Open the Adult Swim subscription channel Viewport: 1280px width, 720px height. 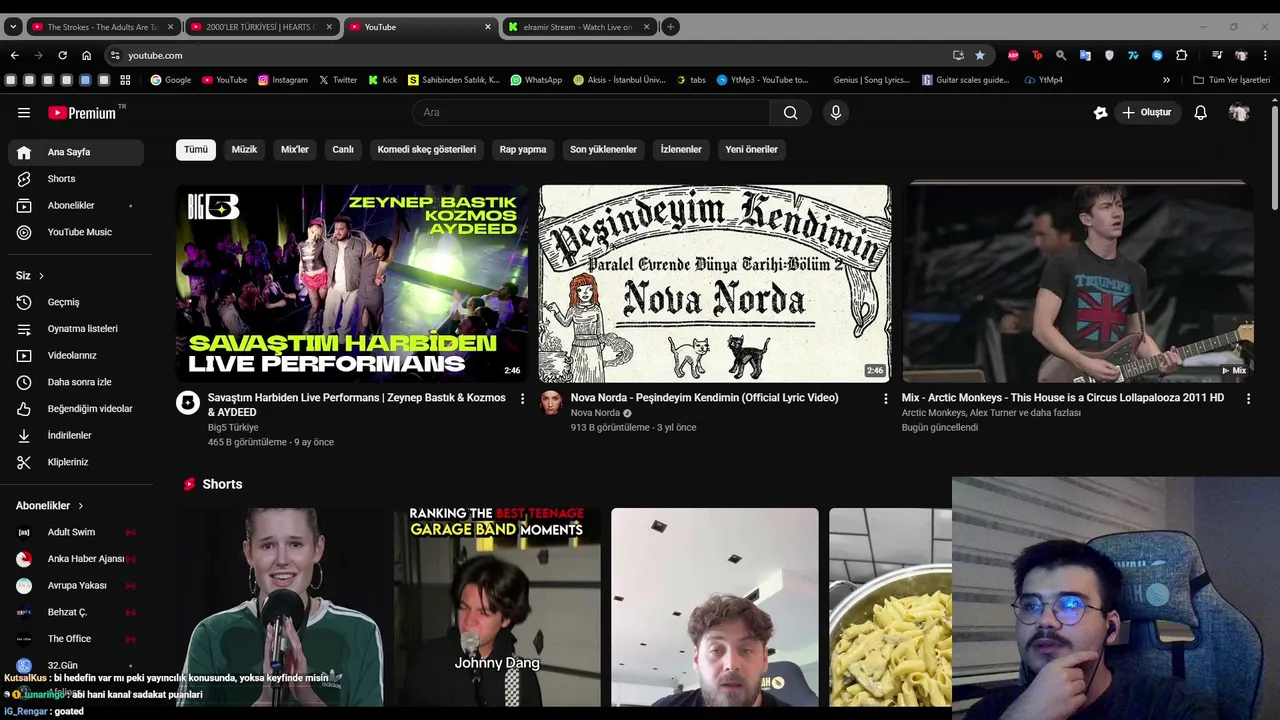[x=76, y=532]
